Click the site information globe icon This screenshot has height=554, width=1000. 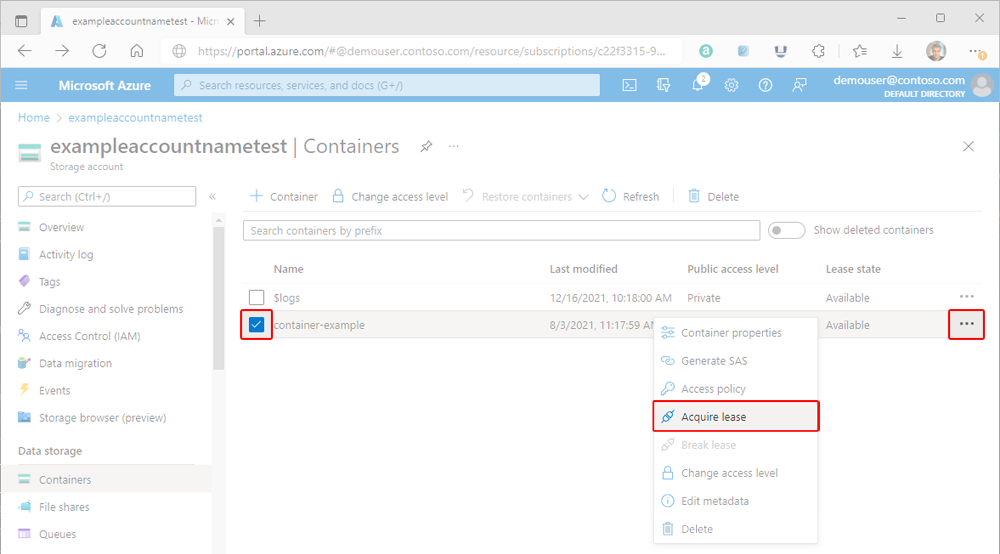(x=179, y=51)
